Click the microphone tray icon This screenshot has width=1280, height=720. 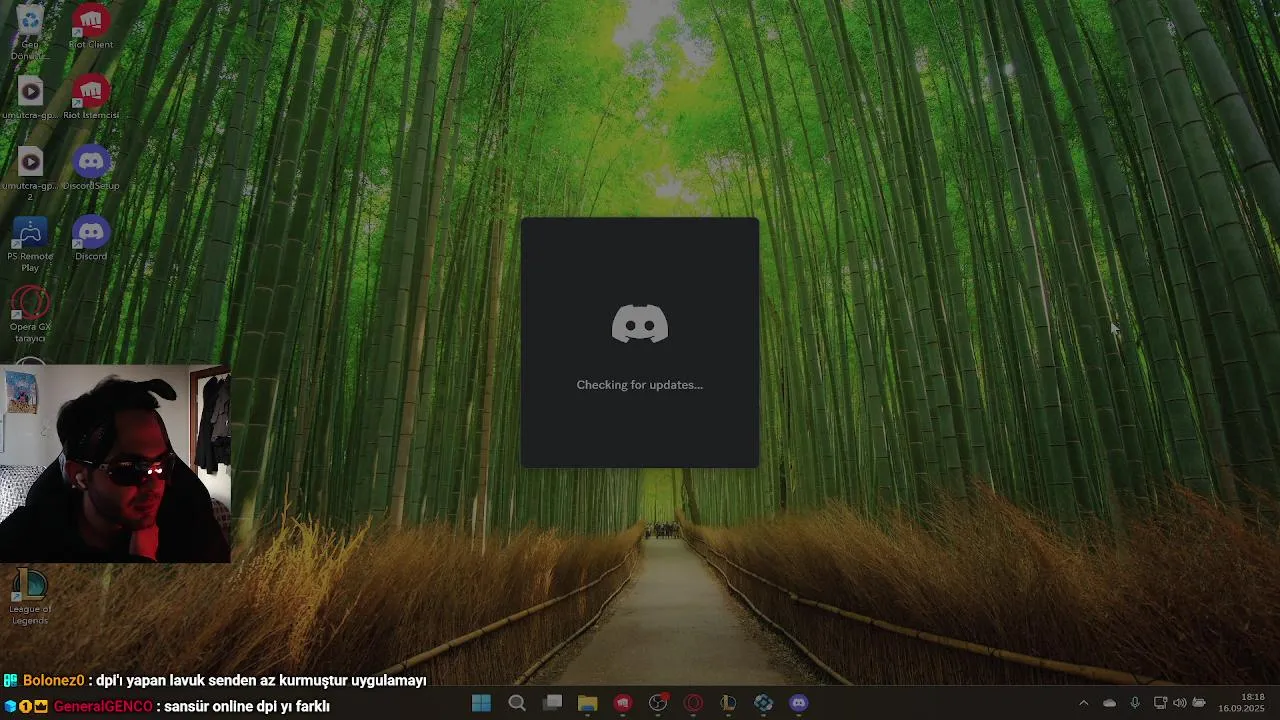(1135, 703)
